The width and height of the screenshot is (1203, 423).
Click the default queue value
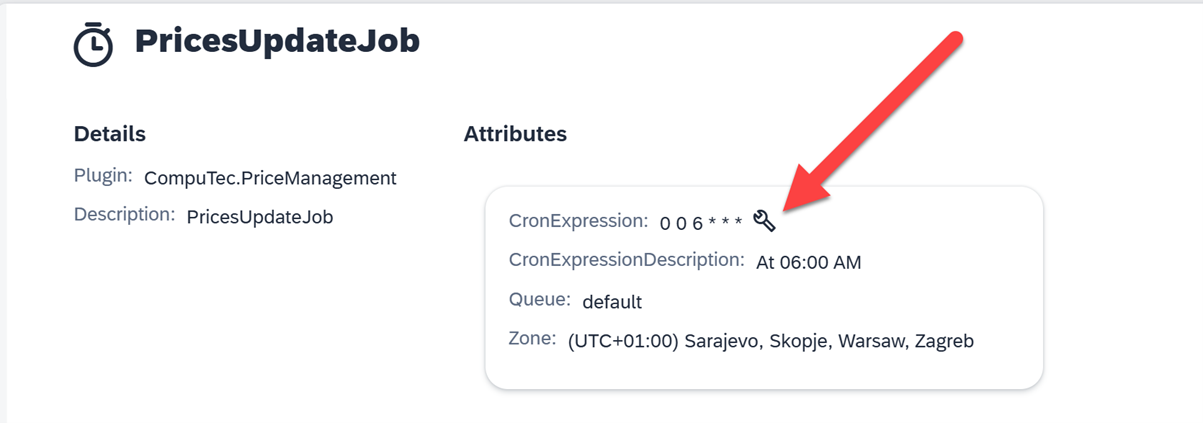pos(612,302)
